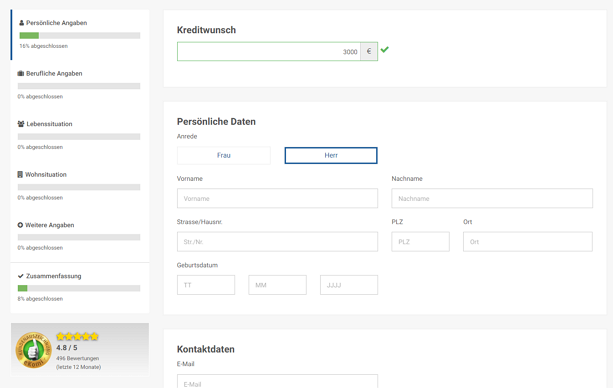This screenshot has width=613, height=388.
Task: Click the 'Geburtsdatum' label
Action: click(x=197, y=265)
